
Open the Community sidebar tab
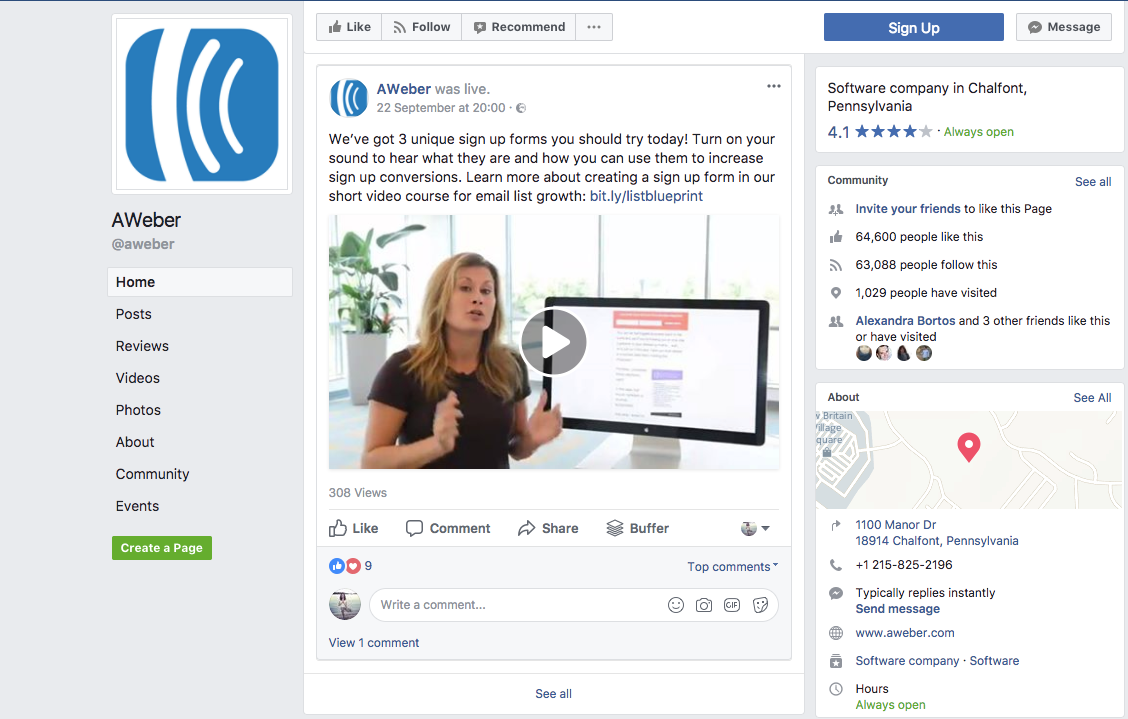pos(153,474)
